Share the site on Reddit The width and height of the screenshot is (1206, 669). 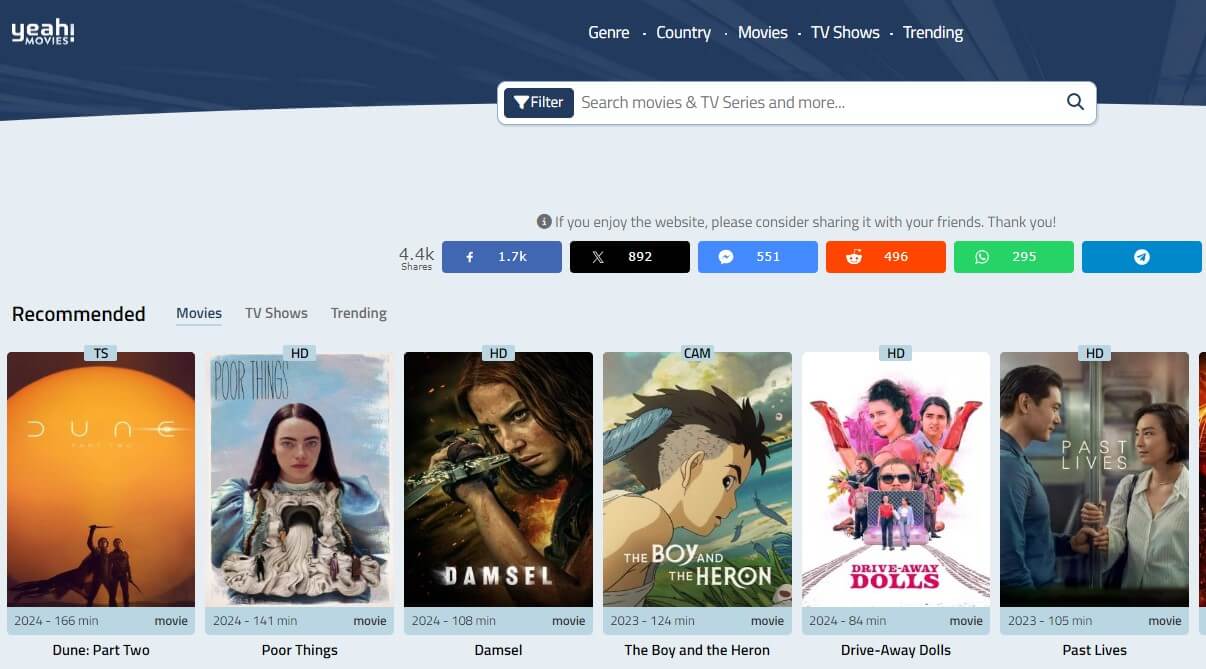pyautogui.click(x=886, y=257)
